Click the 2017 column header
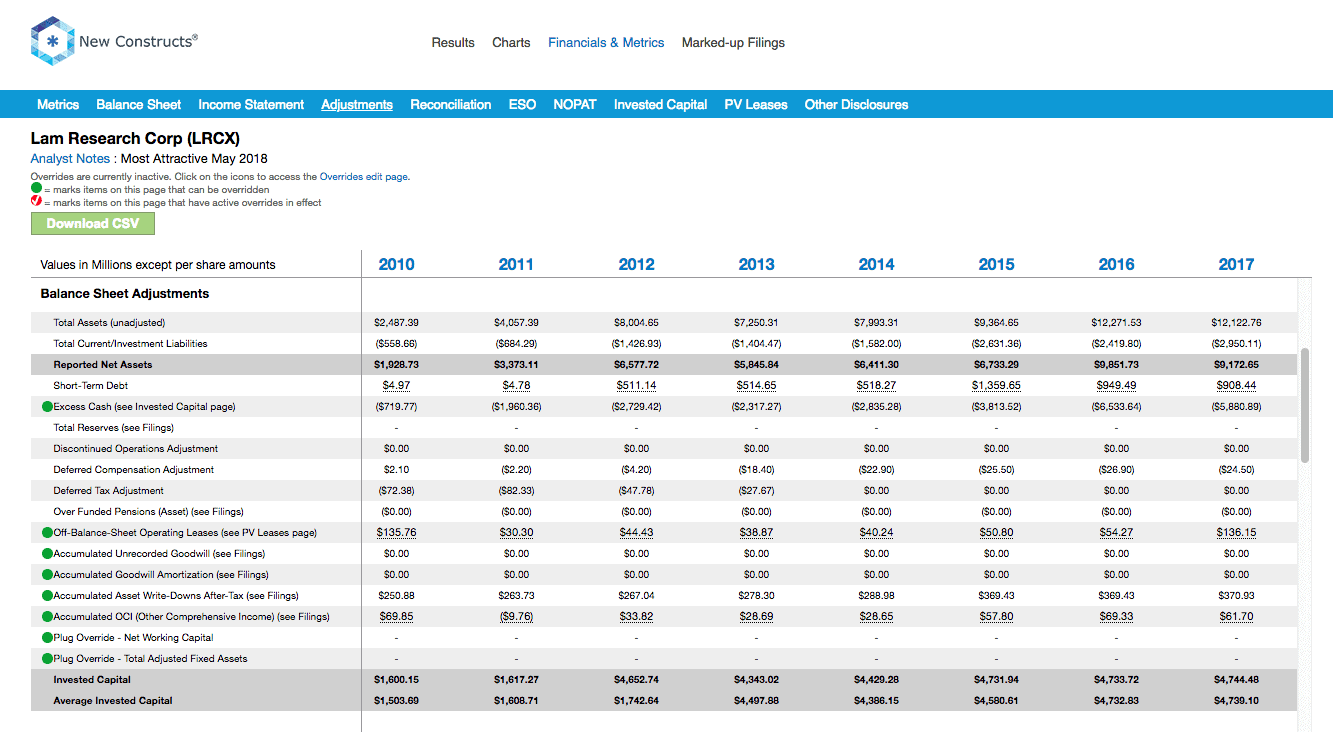This screenshot has width=1333, height=732. pyautogui.click(x=1236, y=264)
